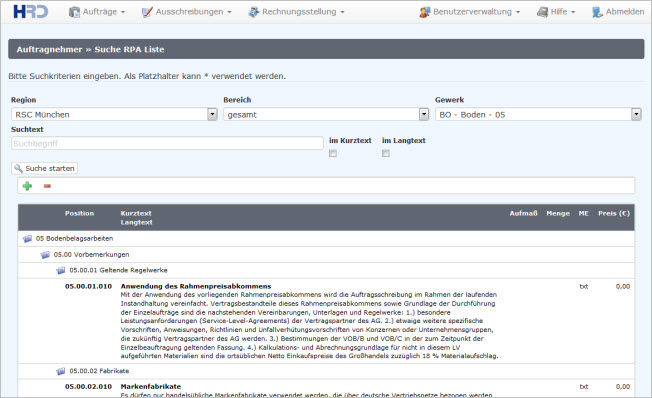
Task: Click position number 05.00.01.010
Action: click(89, 287)
